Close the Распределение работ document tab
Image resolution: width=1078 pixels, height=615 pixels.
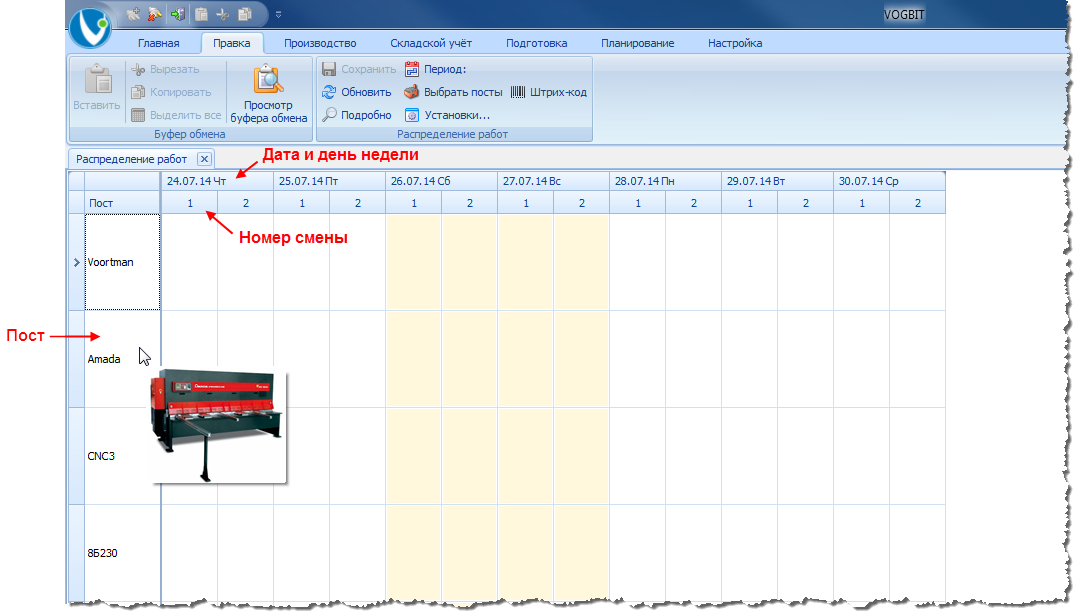click(x=203, y=159)
